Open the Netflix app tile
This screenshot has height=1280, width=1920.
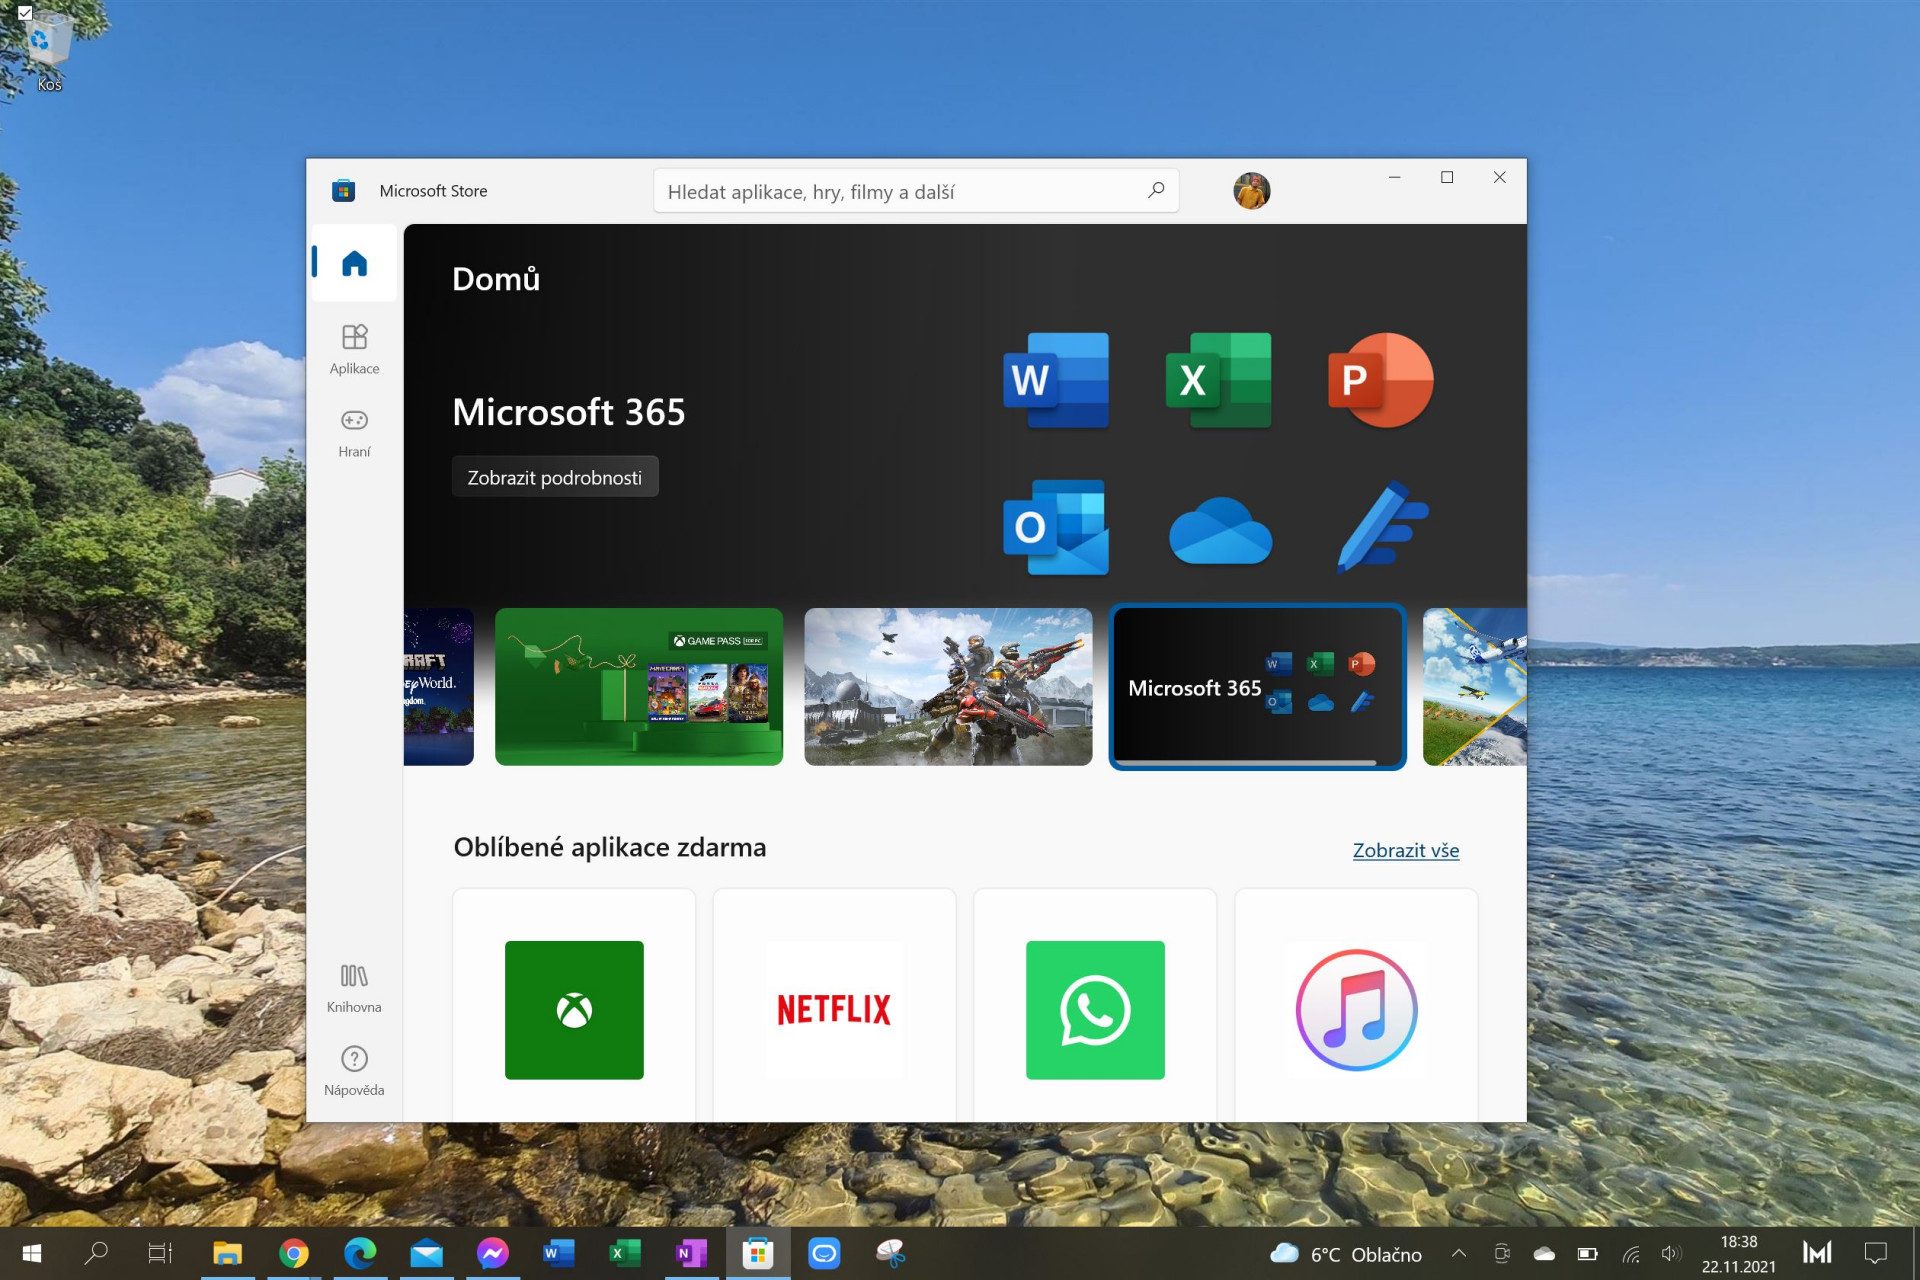click(834, 1005)
